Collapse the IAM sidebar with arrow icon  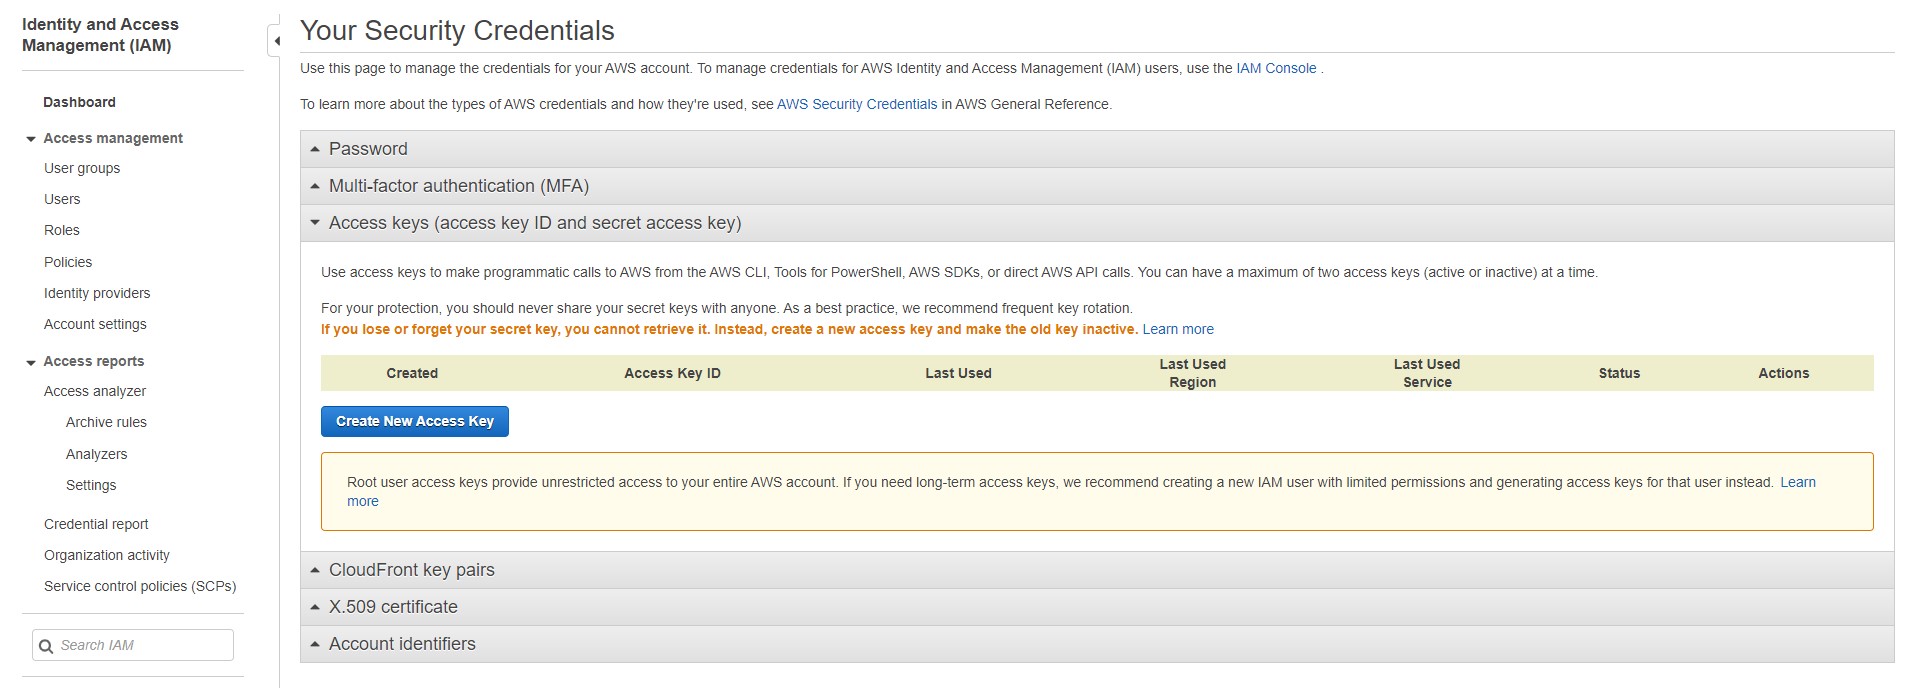[276, 41]
